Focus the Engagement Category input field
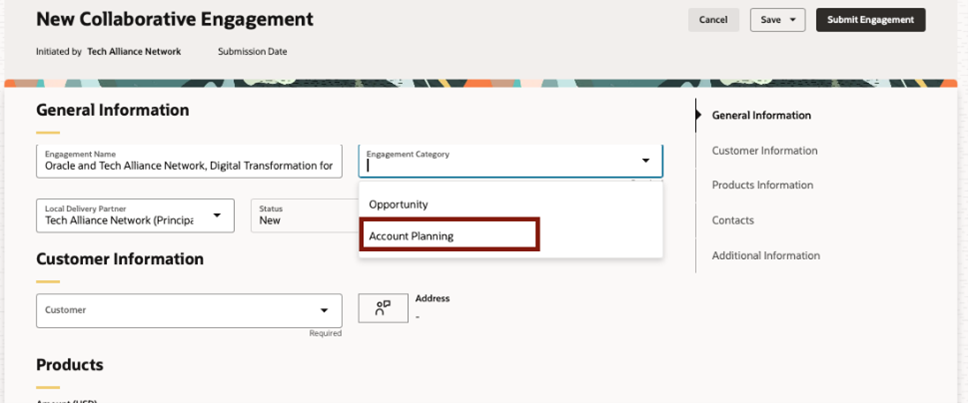The image size is (968, 403). [x=500, y=166]
